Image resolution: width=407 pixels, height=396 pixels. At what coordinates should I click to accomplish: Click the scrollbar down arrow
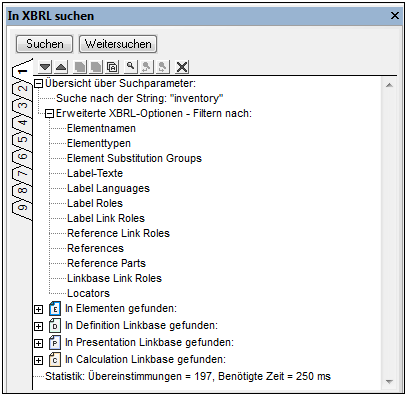pos(389,382)
